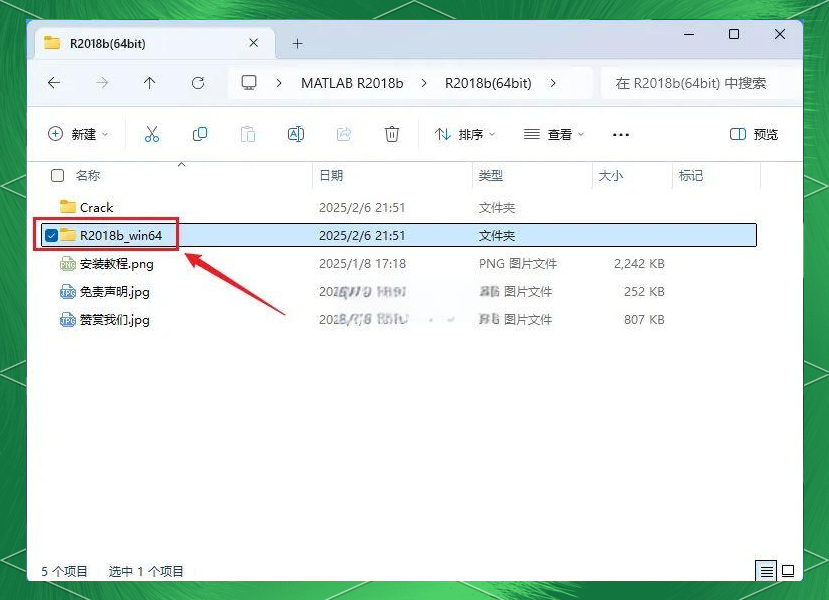
Task: Select the Crack folder name
Action: (x=96, y=207)
